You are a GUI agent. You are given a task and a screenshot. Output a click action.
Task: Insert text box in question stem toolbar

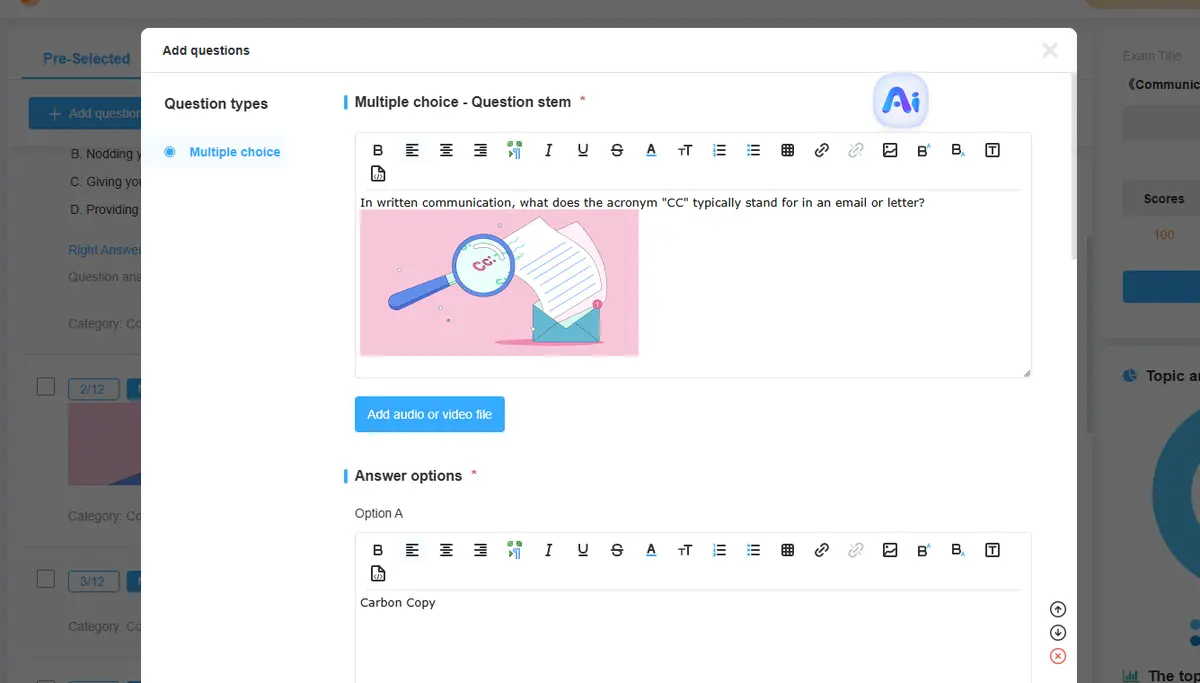tap(992, 150)
